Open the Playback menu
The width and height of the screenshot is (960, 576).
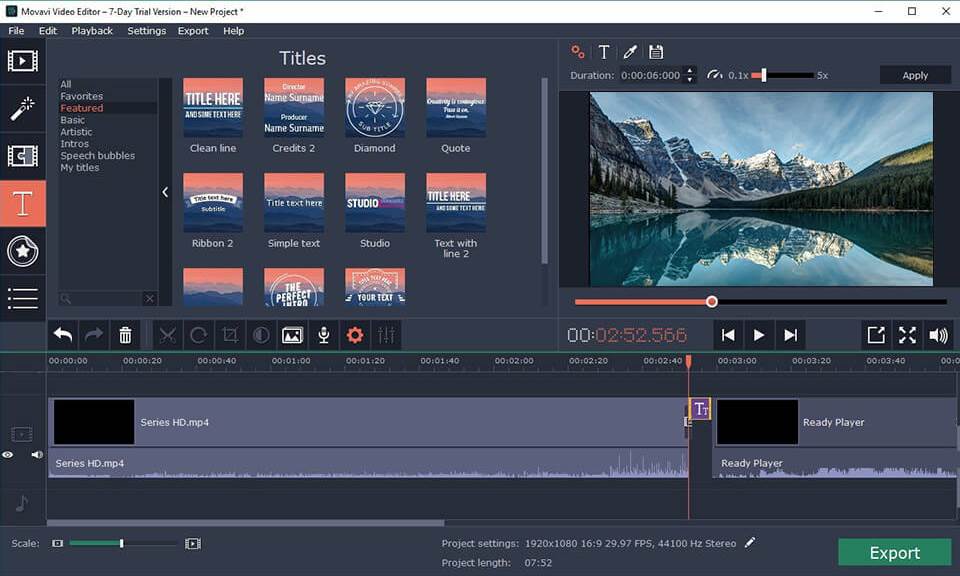point(92,31)
